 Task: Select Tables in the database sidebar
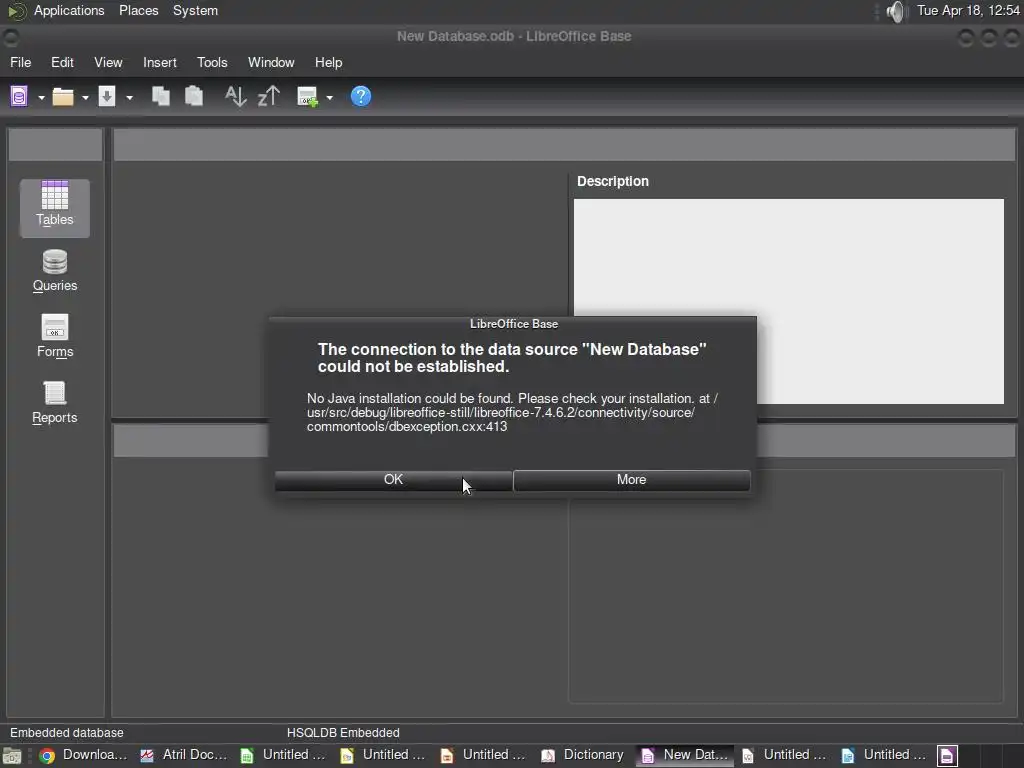point(55,208)
